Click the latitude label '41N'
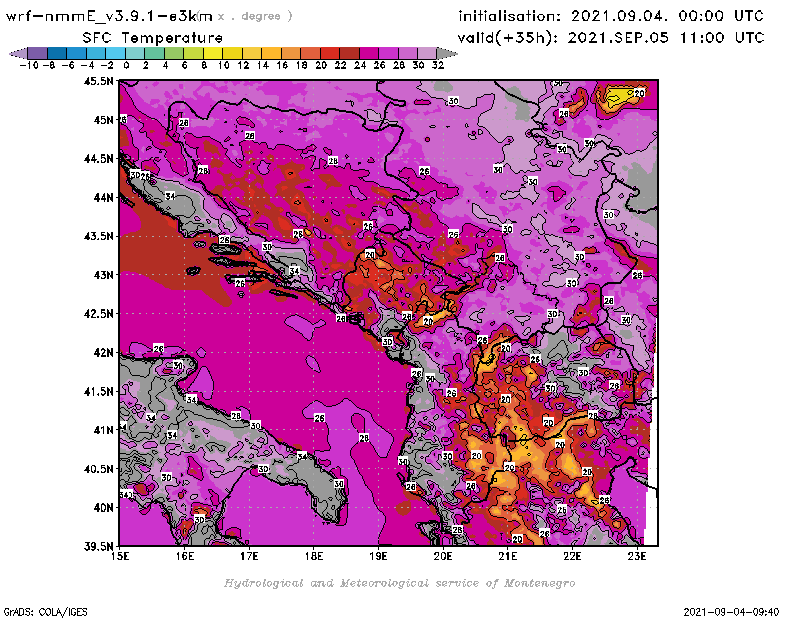Viewport: 800px width, 618px height. point(103,430)
